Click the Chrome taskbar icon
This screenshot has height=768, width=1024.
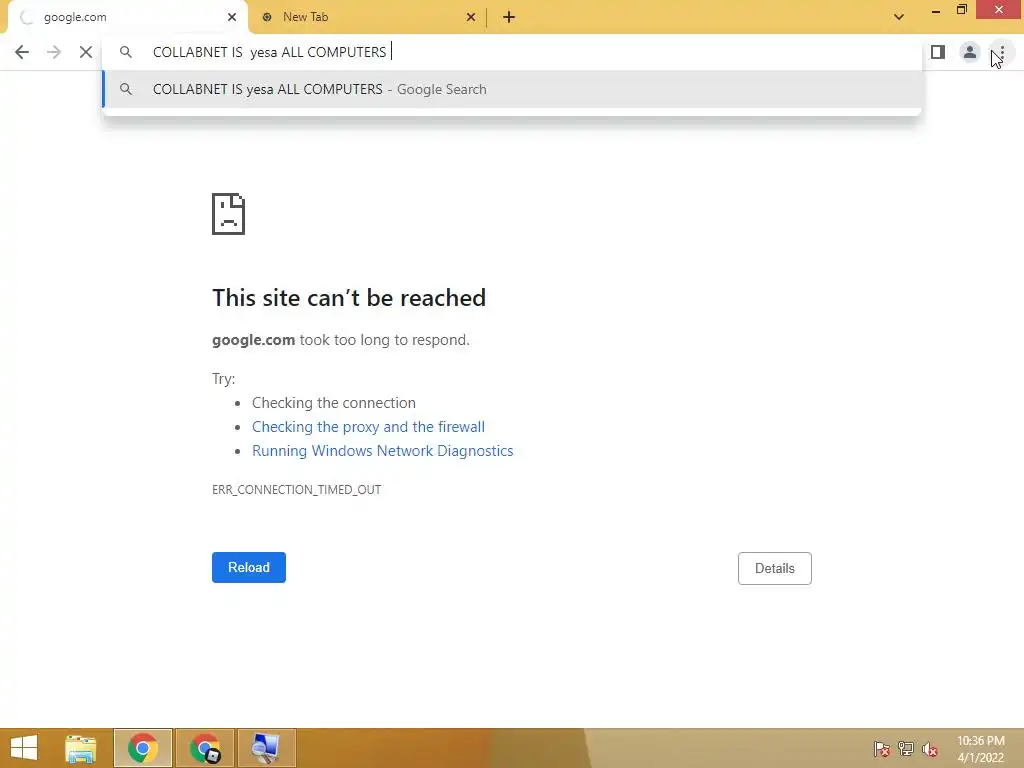tap(143, 748)
